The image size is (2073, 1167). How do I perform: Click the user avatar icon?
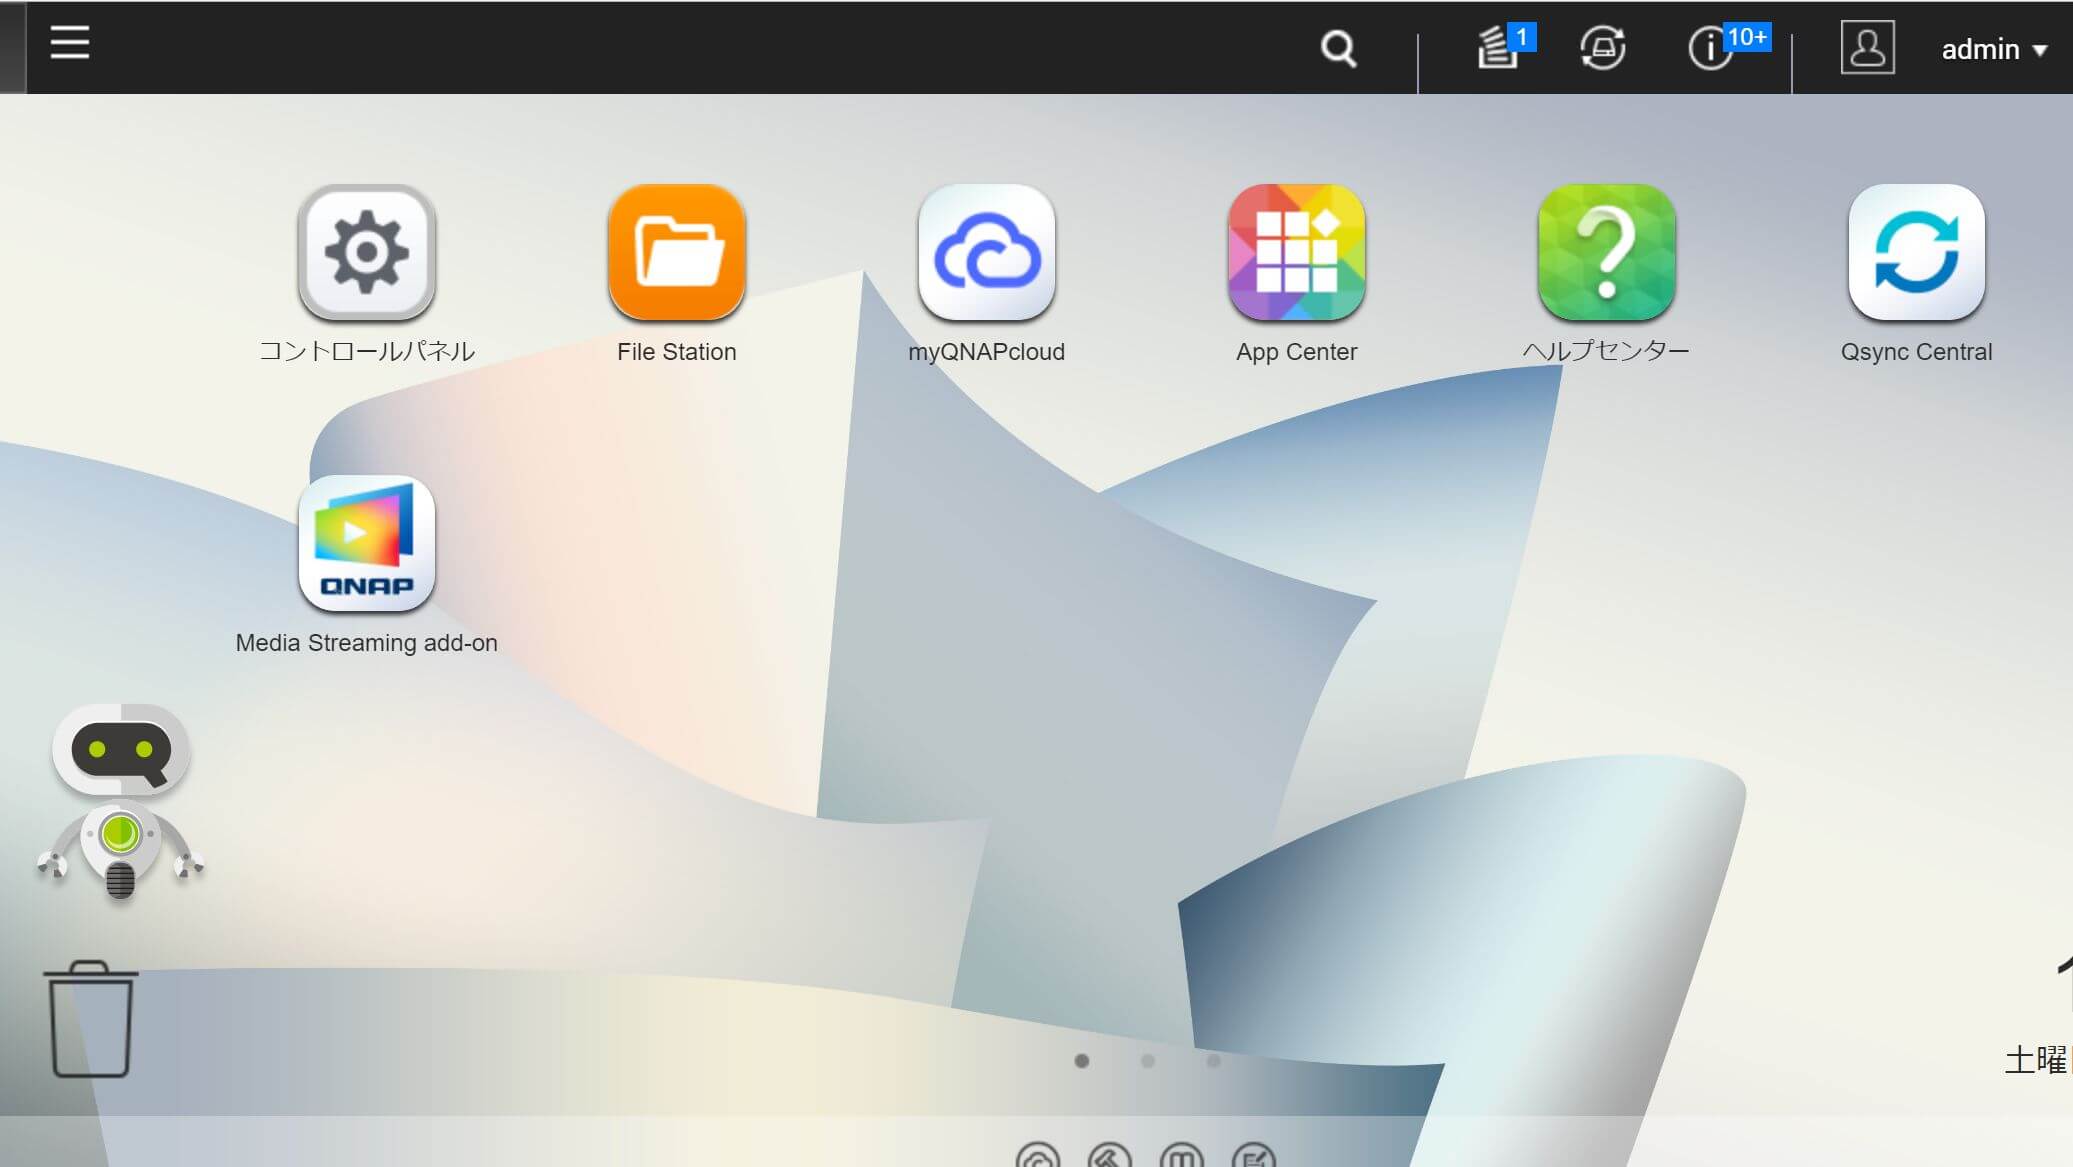pyautogui.click(x=1867, y=47)
